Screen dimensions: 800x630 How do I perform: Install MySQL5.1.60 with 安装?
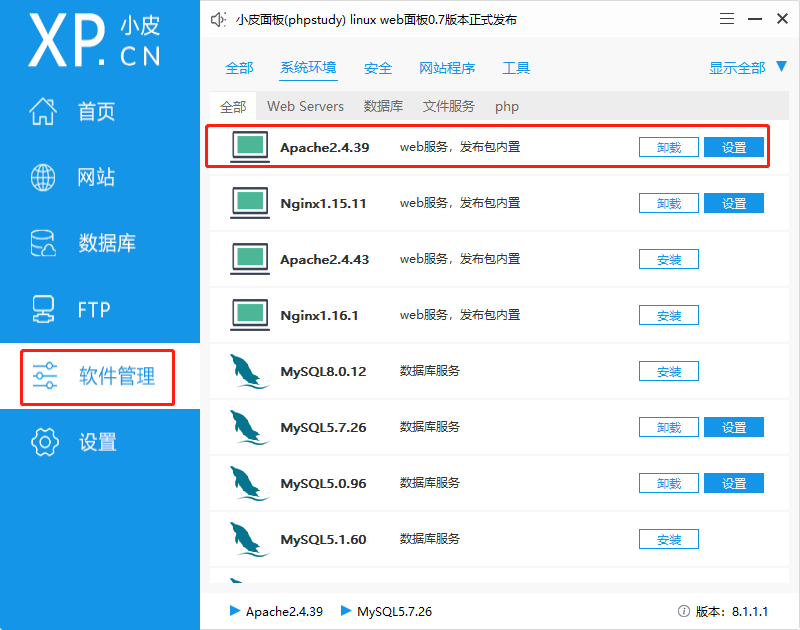tap(668, 539)
